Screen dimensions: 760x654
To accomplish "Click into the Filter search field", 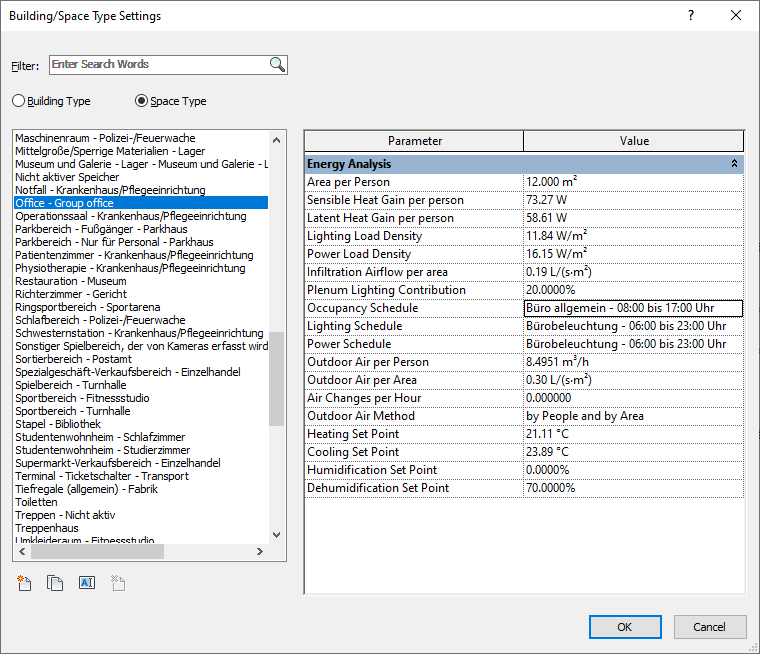I will click(158, 65).
